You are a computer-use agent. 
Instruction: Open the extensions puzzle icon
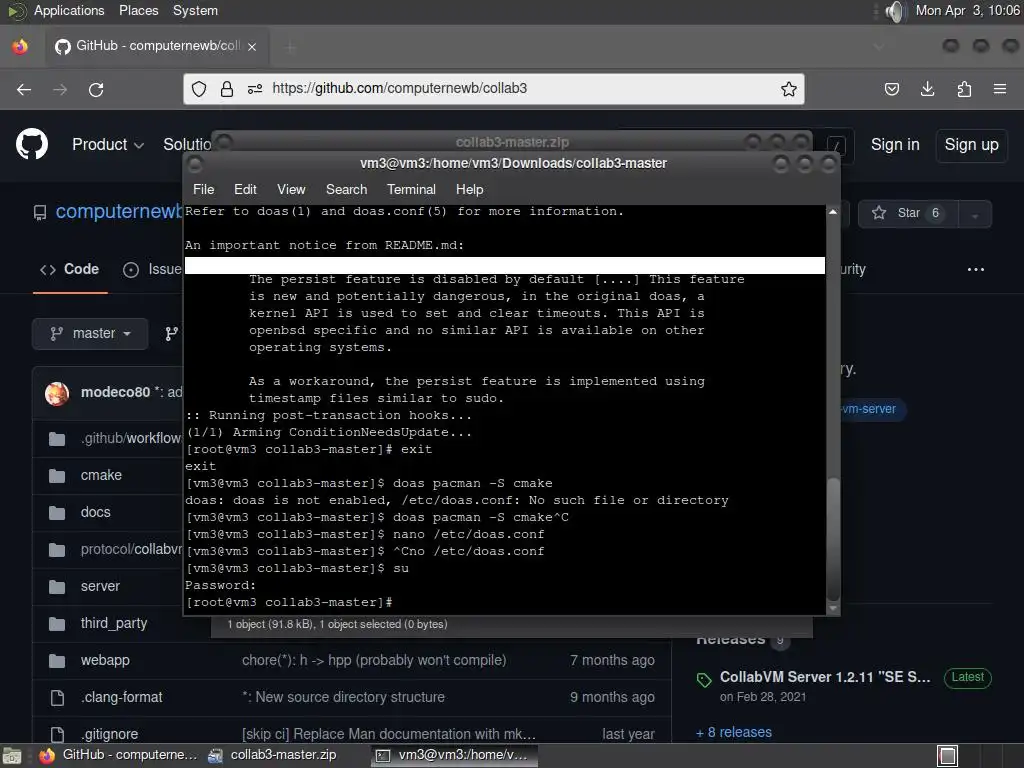964,89
